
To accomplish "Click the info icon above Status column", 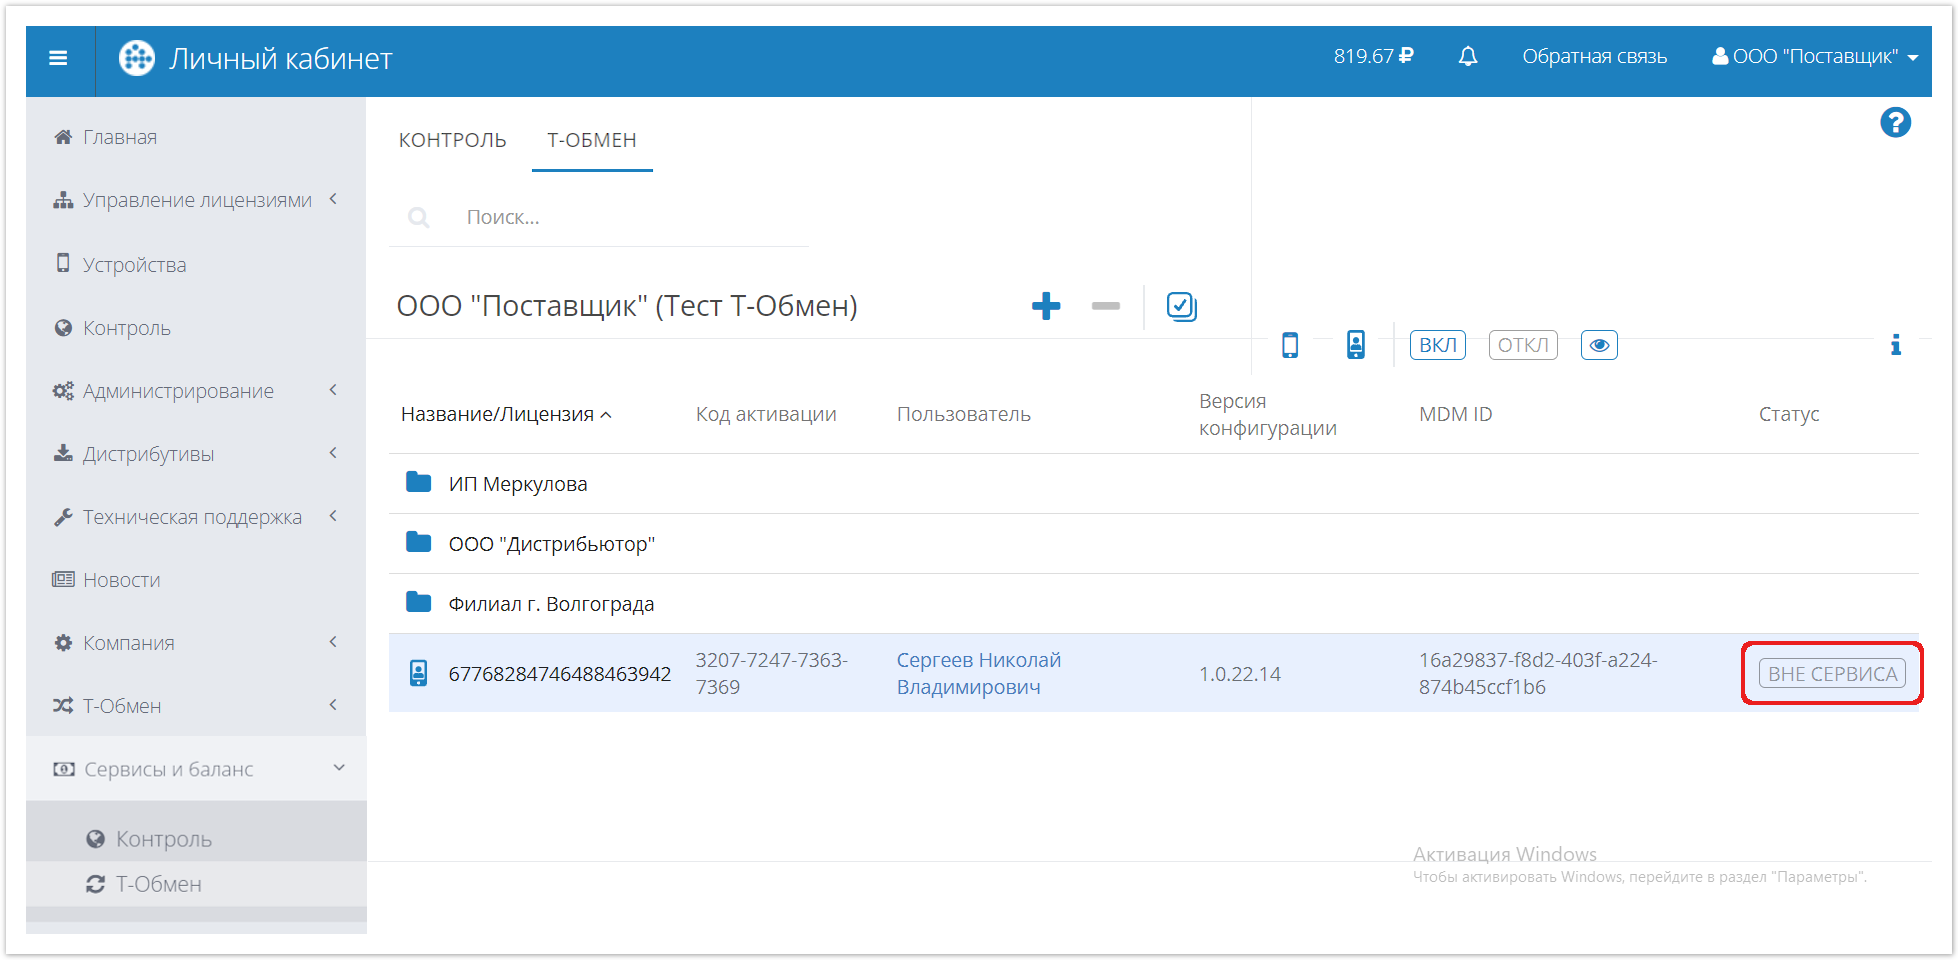I will coord(1895,345).
